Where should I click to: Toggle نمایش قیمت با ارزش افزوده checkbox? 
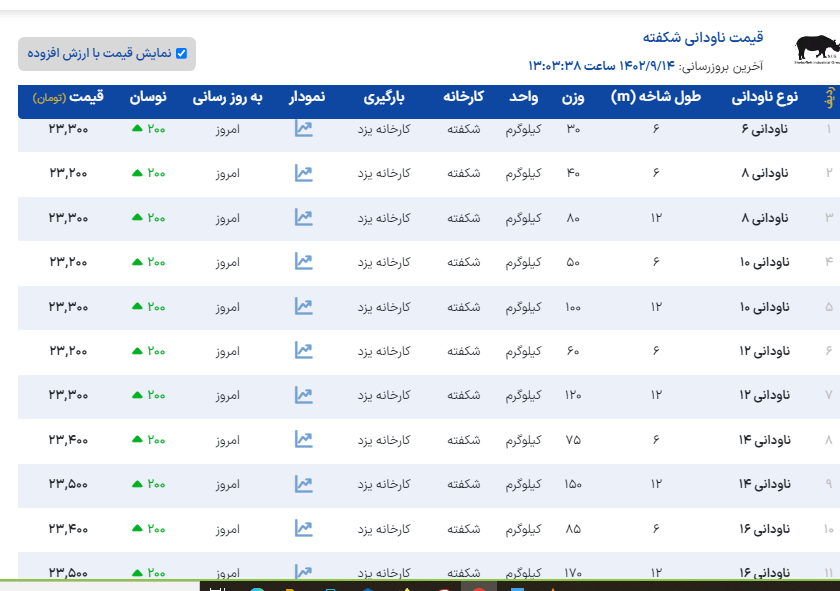click(181, 54)
